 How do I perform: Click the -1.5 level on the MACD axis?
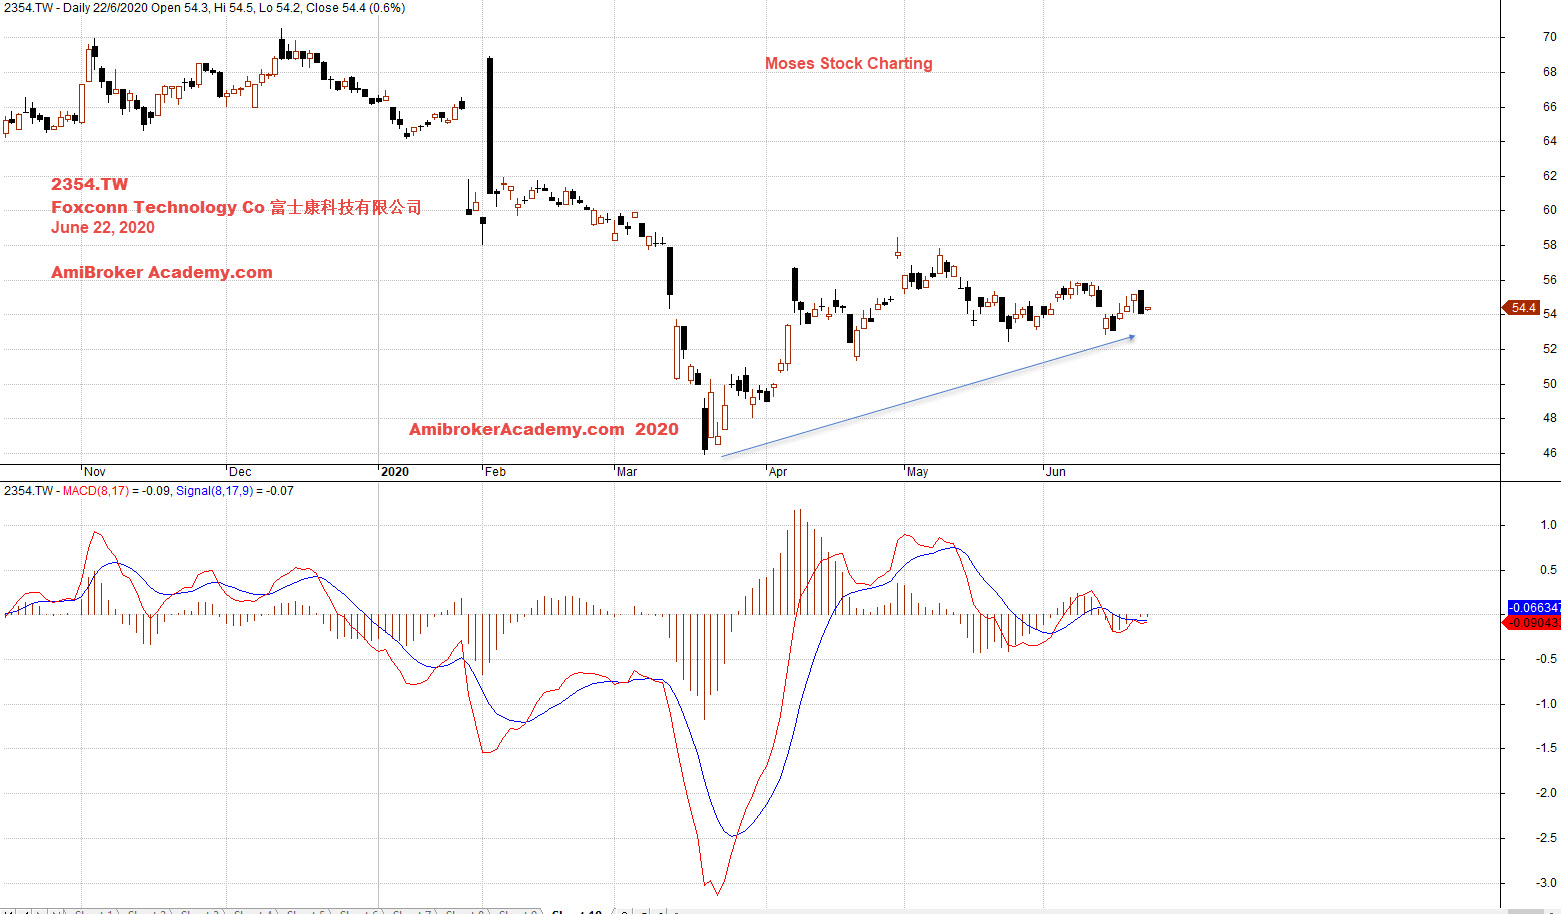click(1546, 748)
